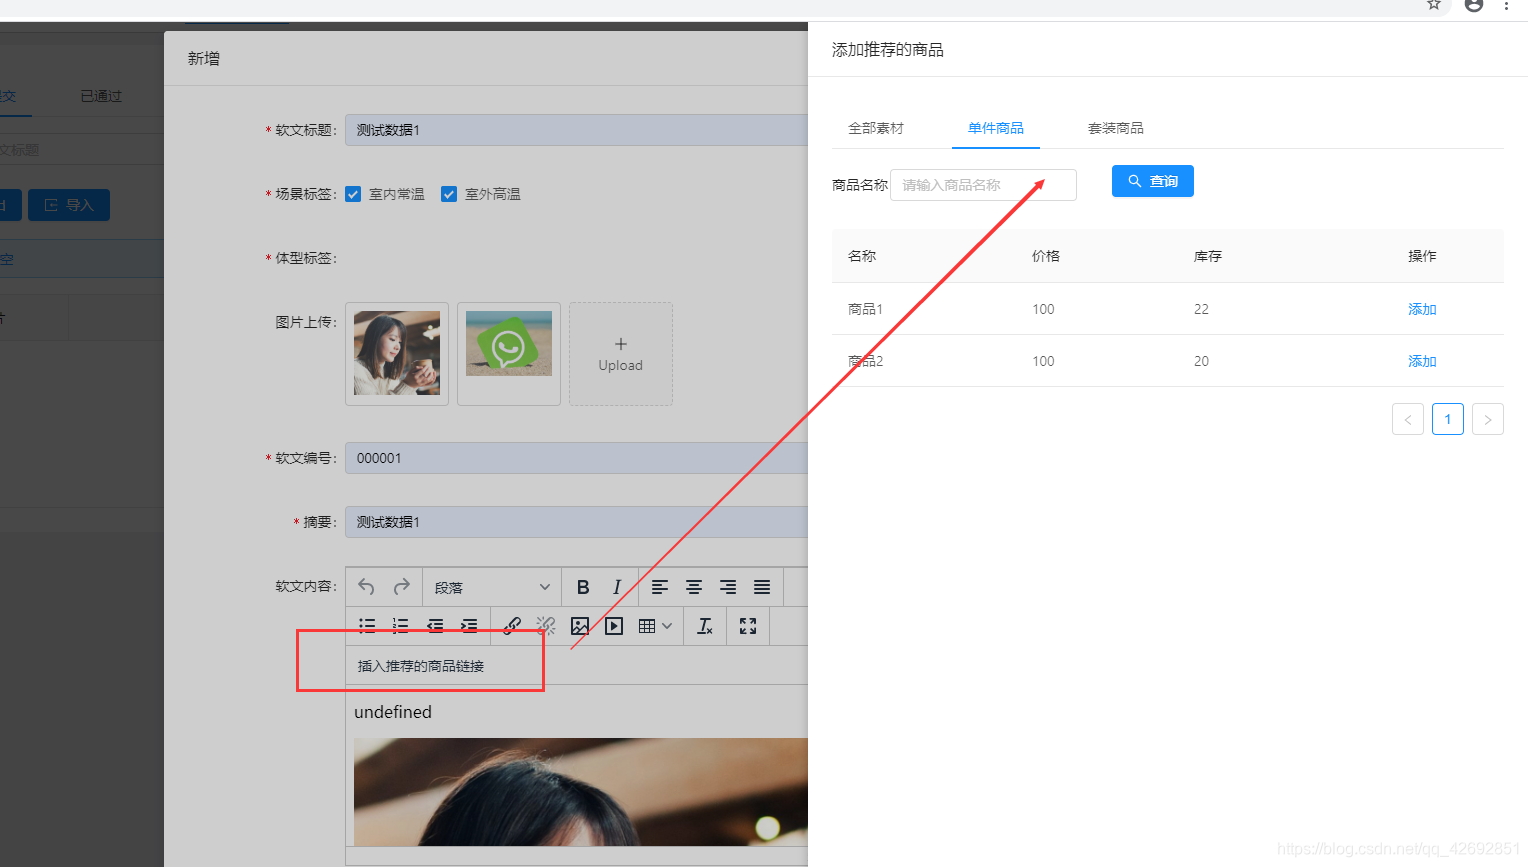Select page 1 in pagination
1528x867 pixels.
tap(1448, 419)
